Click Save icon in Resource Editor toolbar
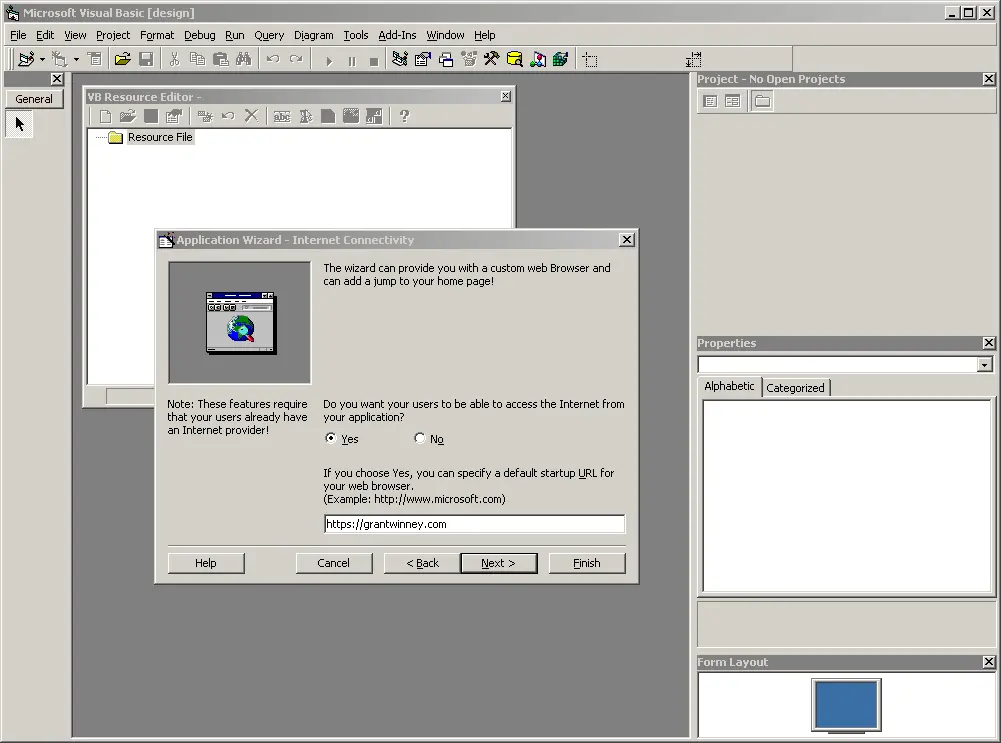Viewport: 1001px width, 743px height. [x=151, y=116]
